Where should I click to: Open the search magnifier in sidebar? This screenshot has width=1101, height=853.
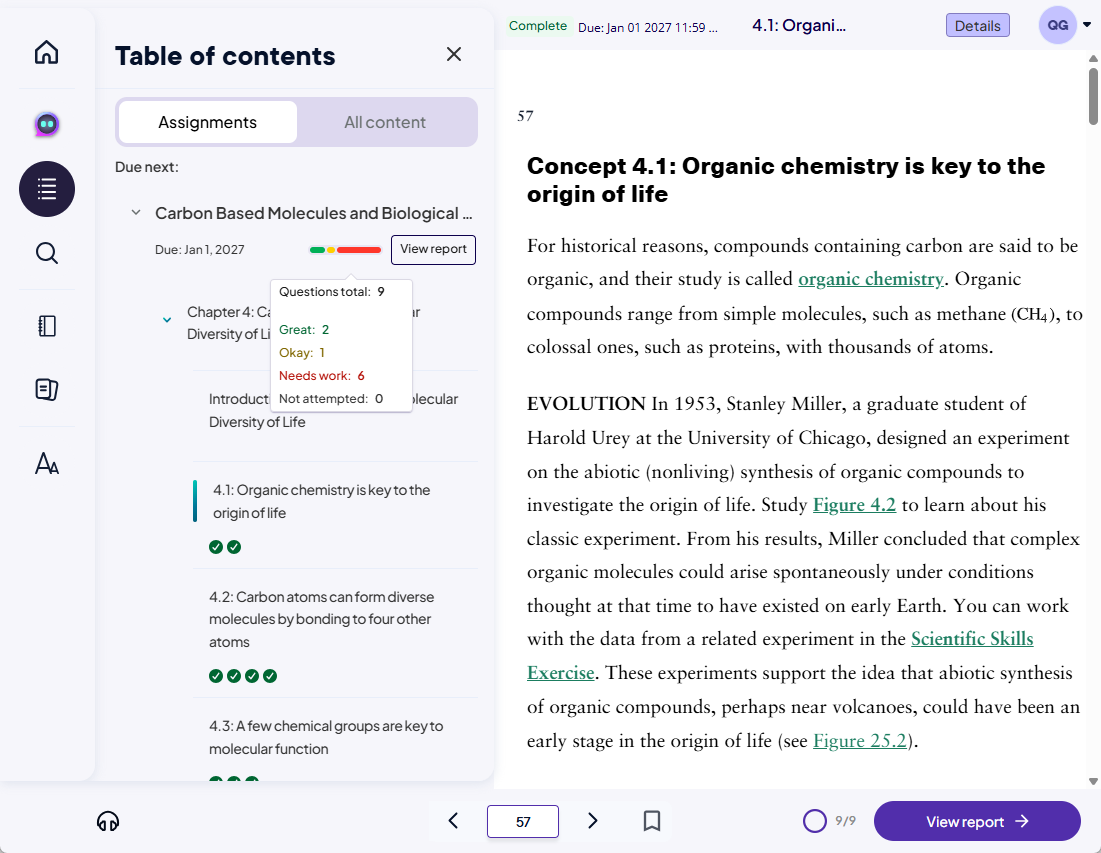(x=47, y=253)
